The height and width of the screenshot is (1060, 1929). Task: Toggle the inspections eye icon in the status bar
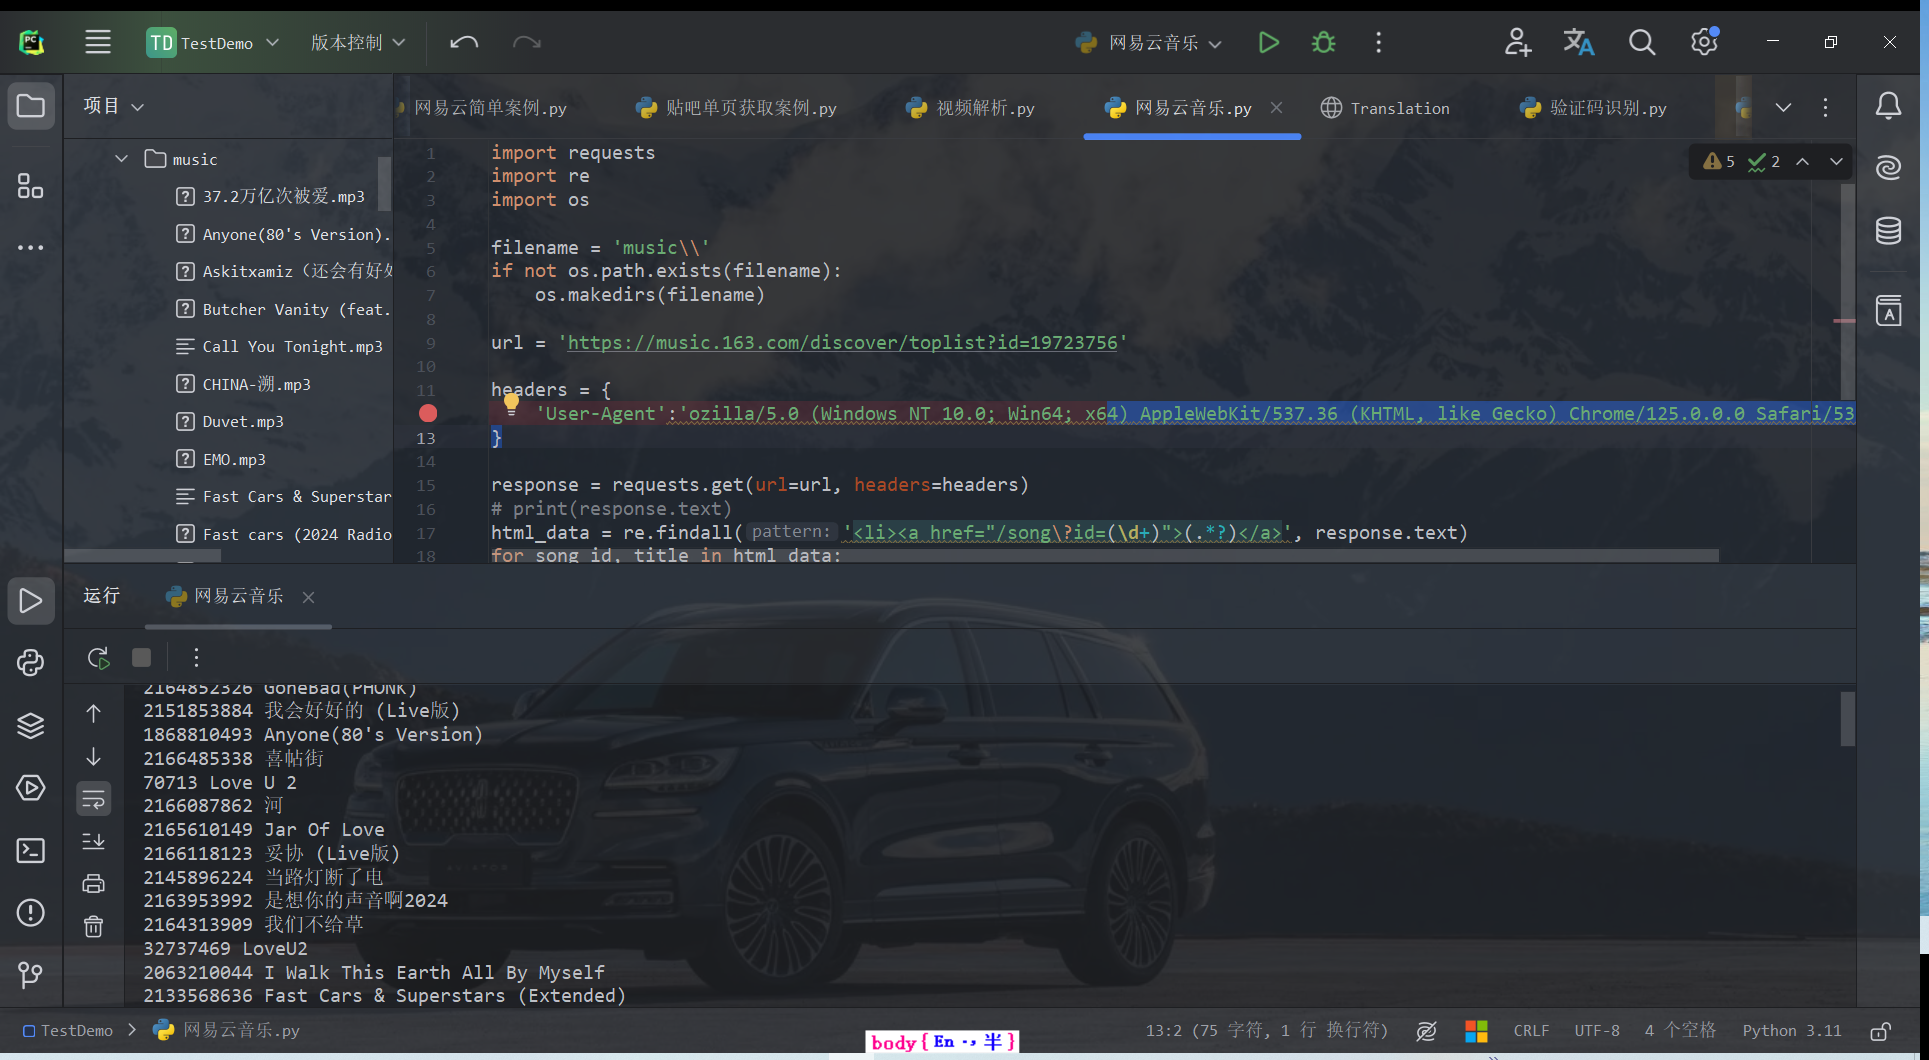tap(1427, 1031)
